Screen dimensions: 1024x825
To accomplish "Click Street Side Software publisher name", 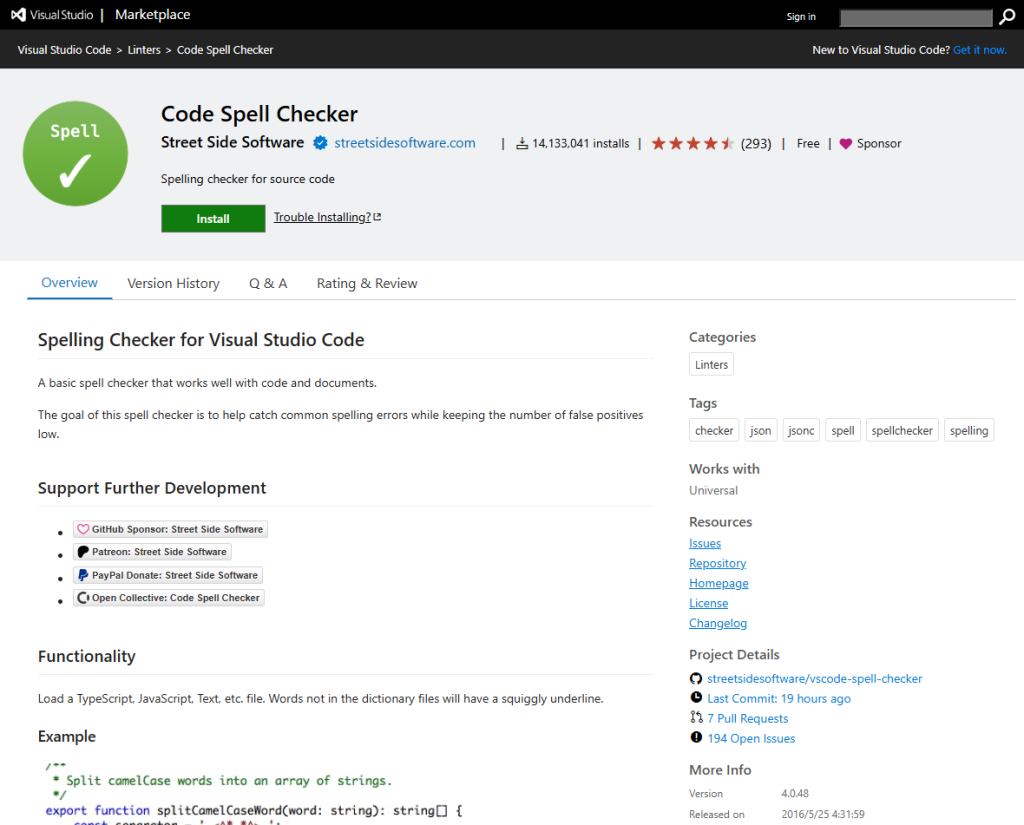I will [x=232, y=142].
